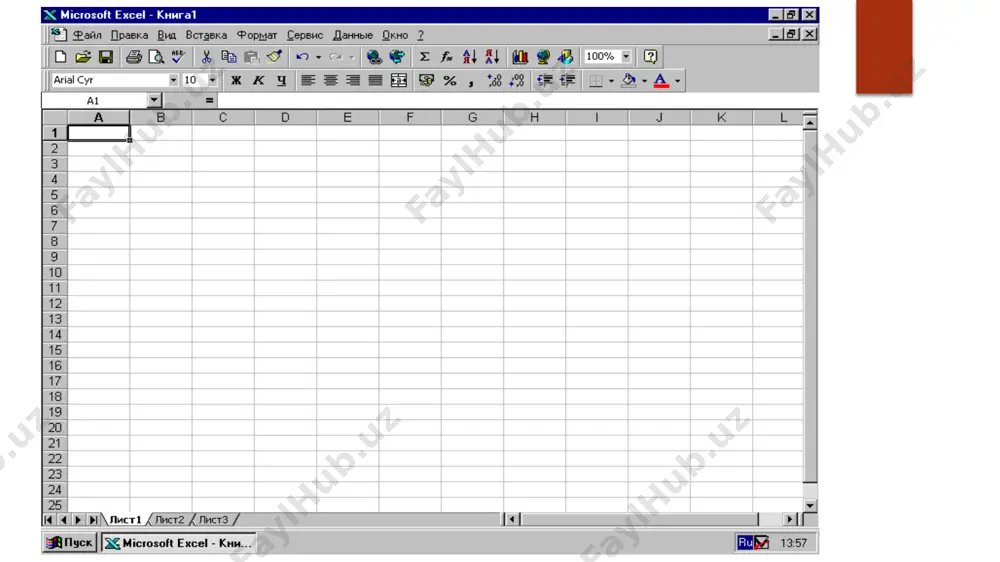Open the Формат menu
This screenshot has height=562, width=1000.
click(257, 35)
